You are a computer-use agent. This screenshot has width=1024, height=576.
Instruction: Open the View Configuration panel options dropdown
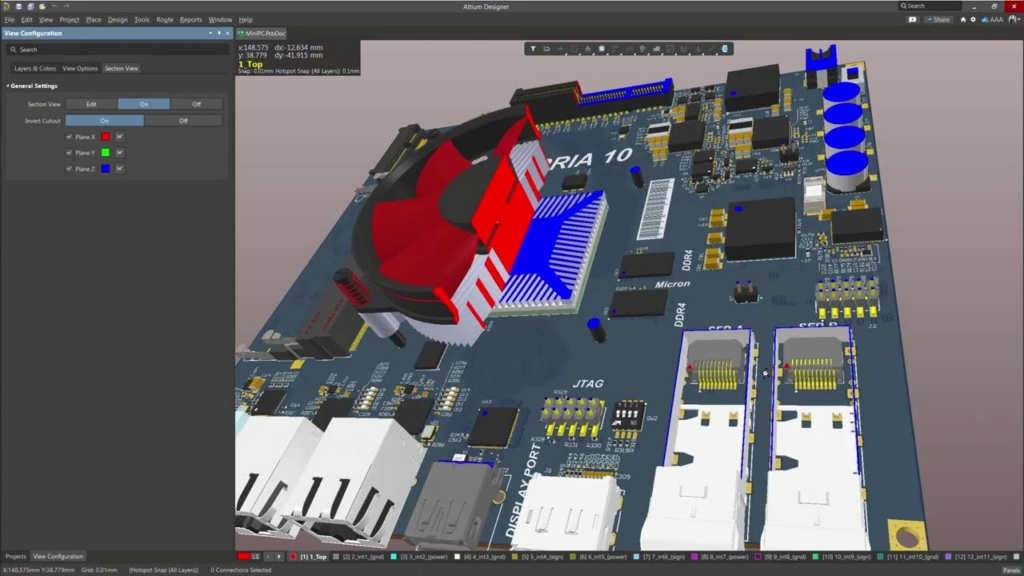click(210, 33)
